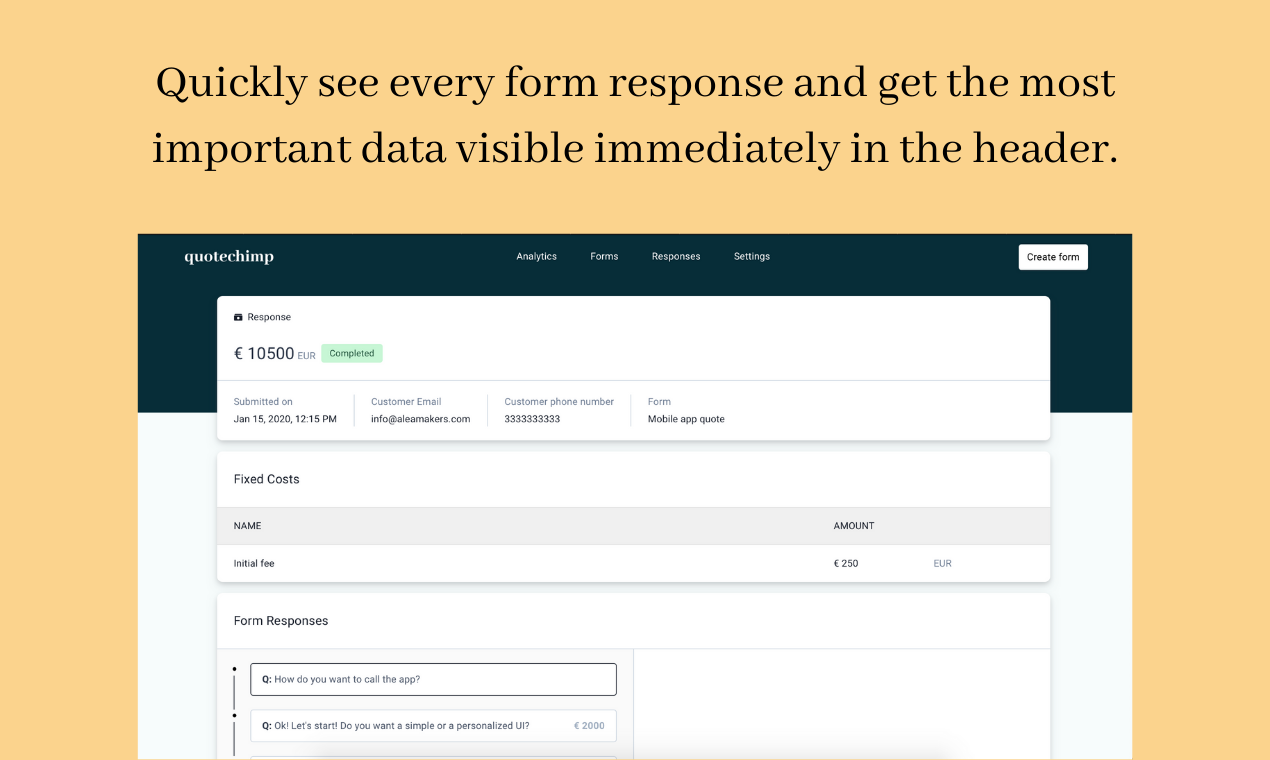
Task: Select the submitted date Jan 15, 2020, 12:15 PM
Action: tap(285, 419)
